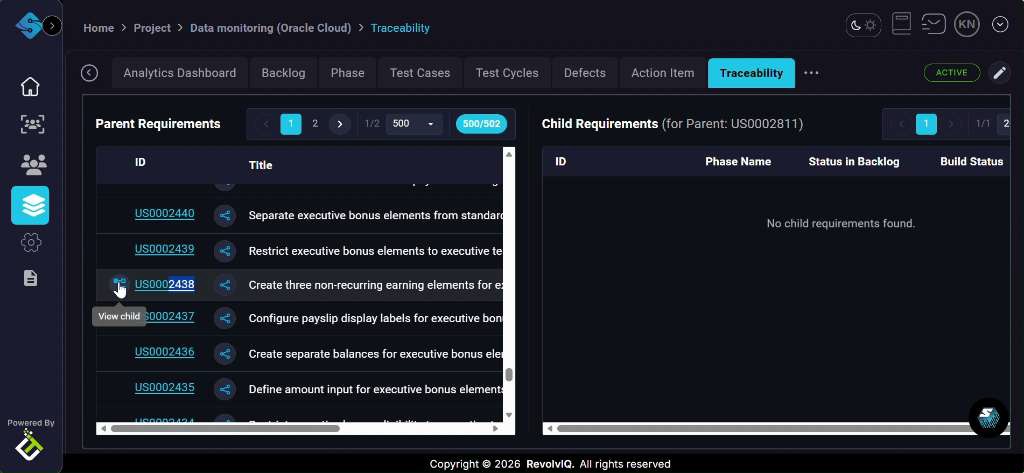Go to Home in sidebar
Screen dimensions: 1024x473
coord(30,86)
